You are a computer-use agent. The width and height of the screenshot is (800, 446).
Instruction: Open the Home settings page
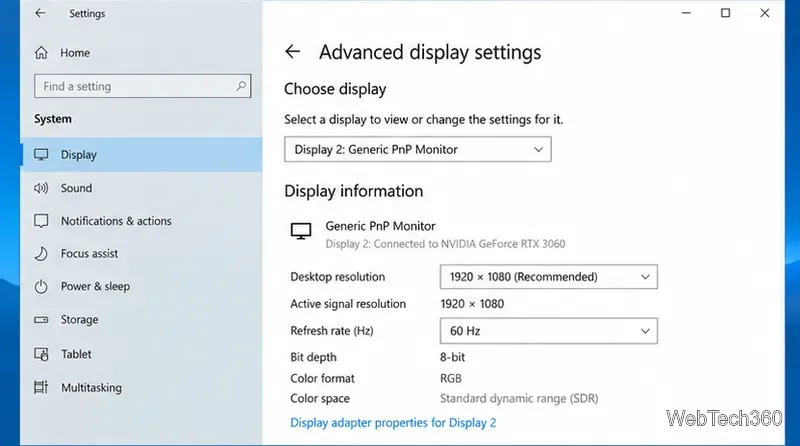coord(75,53)
